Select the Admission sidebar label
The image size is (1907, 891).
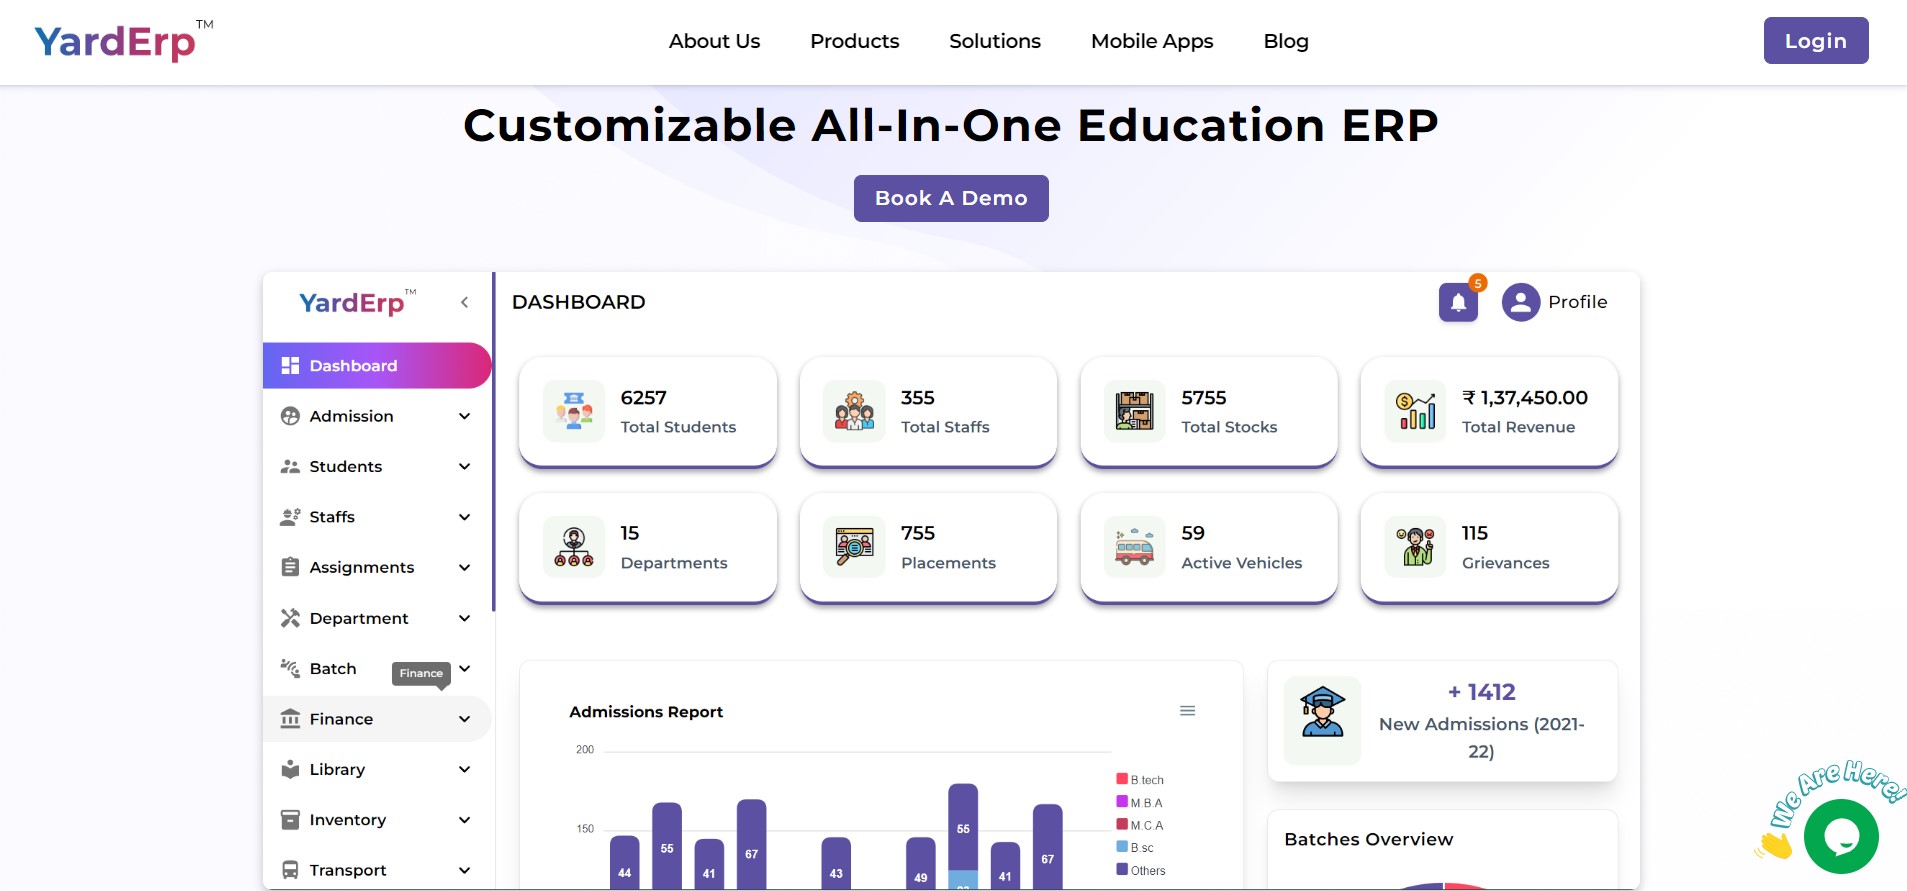click(351, 416)
